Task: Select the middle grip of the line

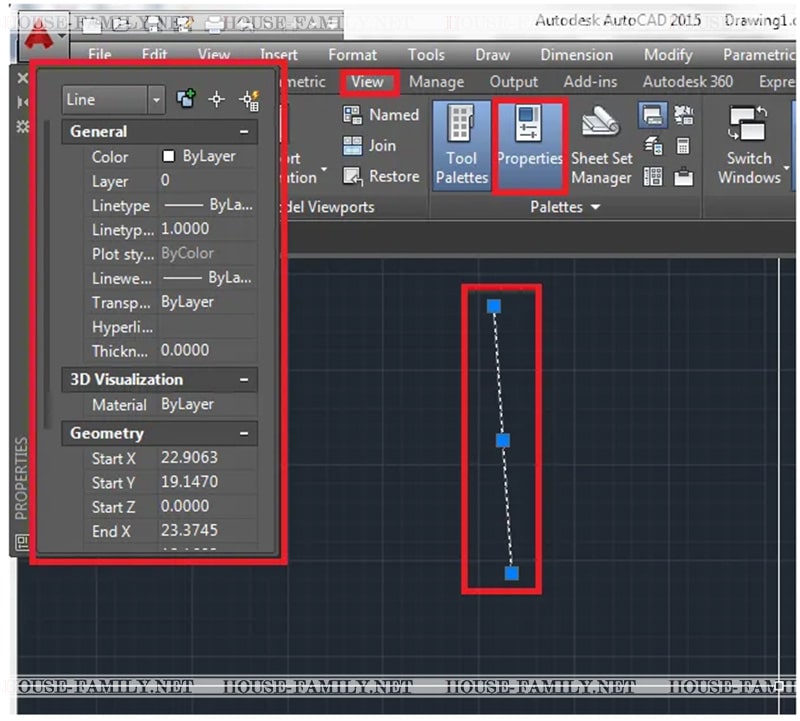Action: [x=503, y=440]
